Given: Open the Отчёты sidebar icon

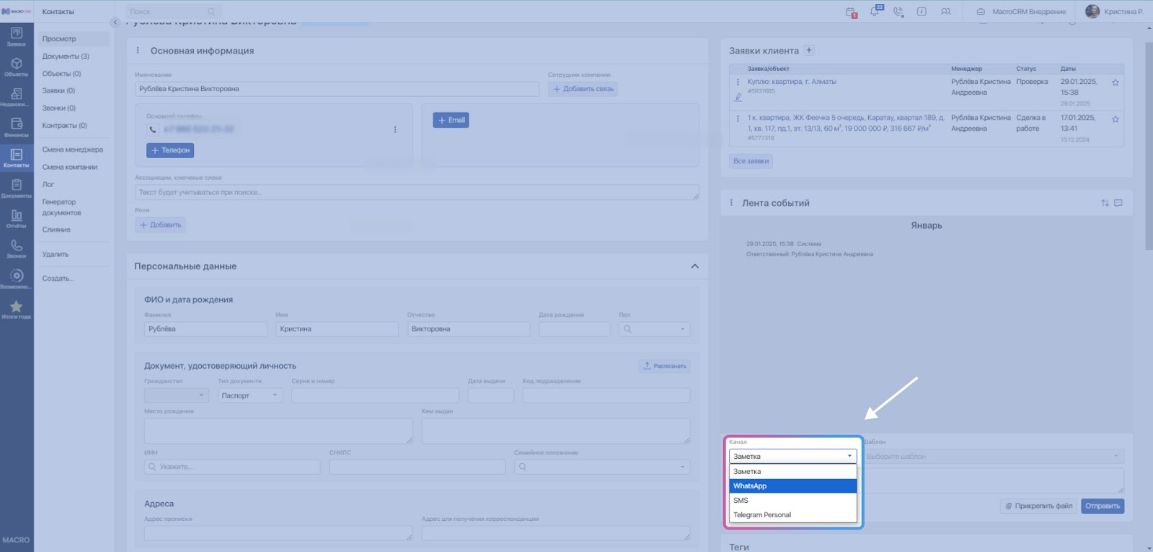Looking at the screenshot, I should pos(15,219).
